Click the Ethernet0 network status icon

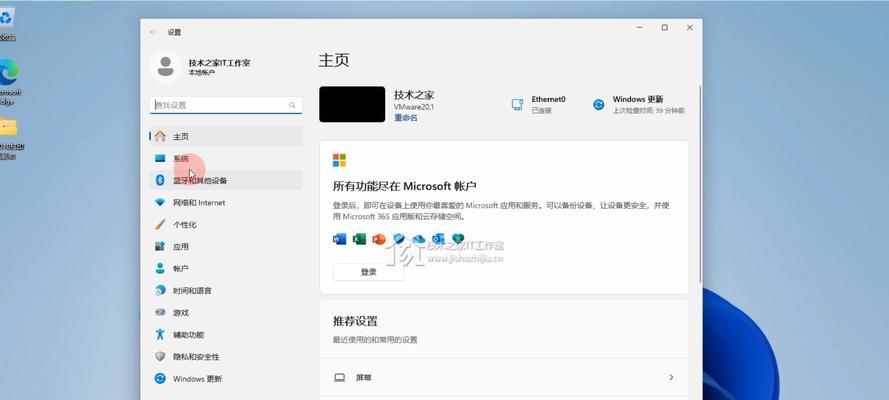[517, 105]
